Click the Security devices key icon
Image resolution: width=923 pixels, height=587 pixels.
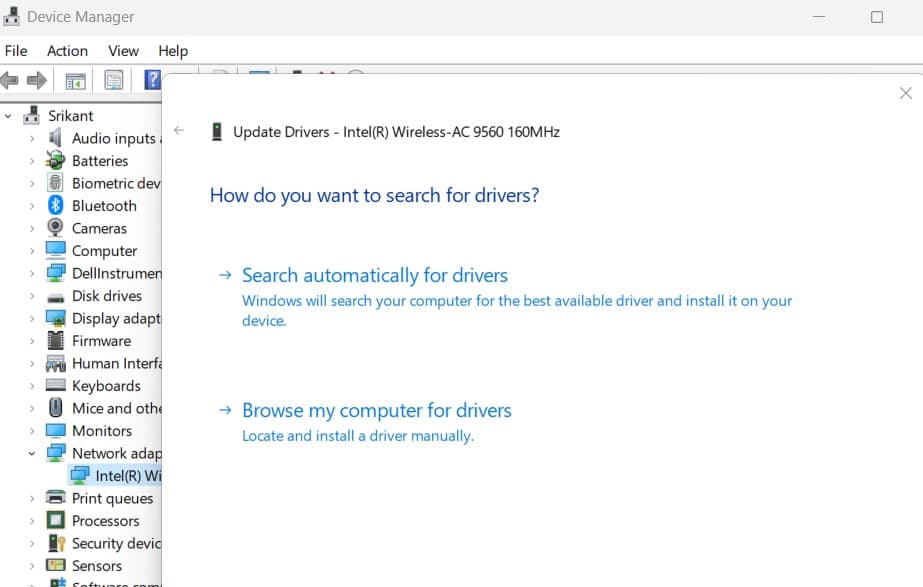[57, 543]
